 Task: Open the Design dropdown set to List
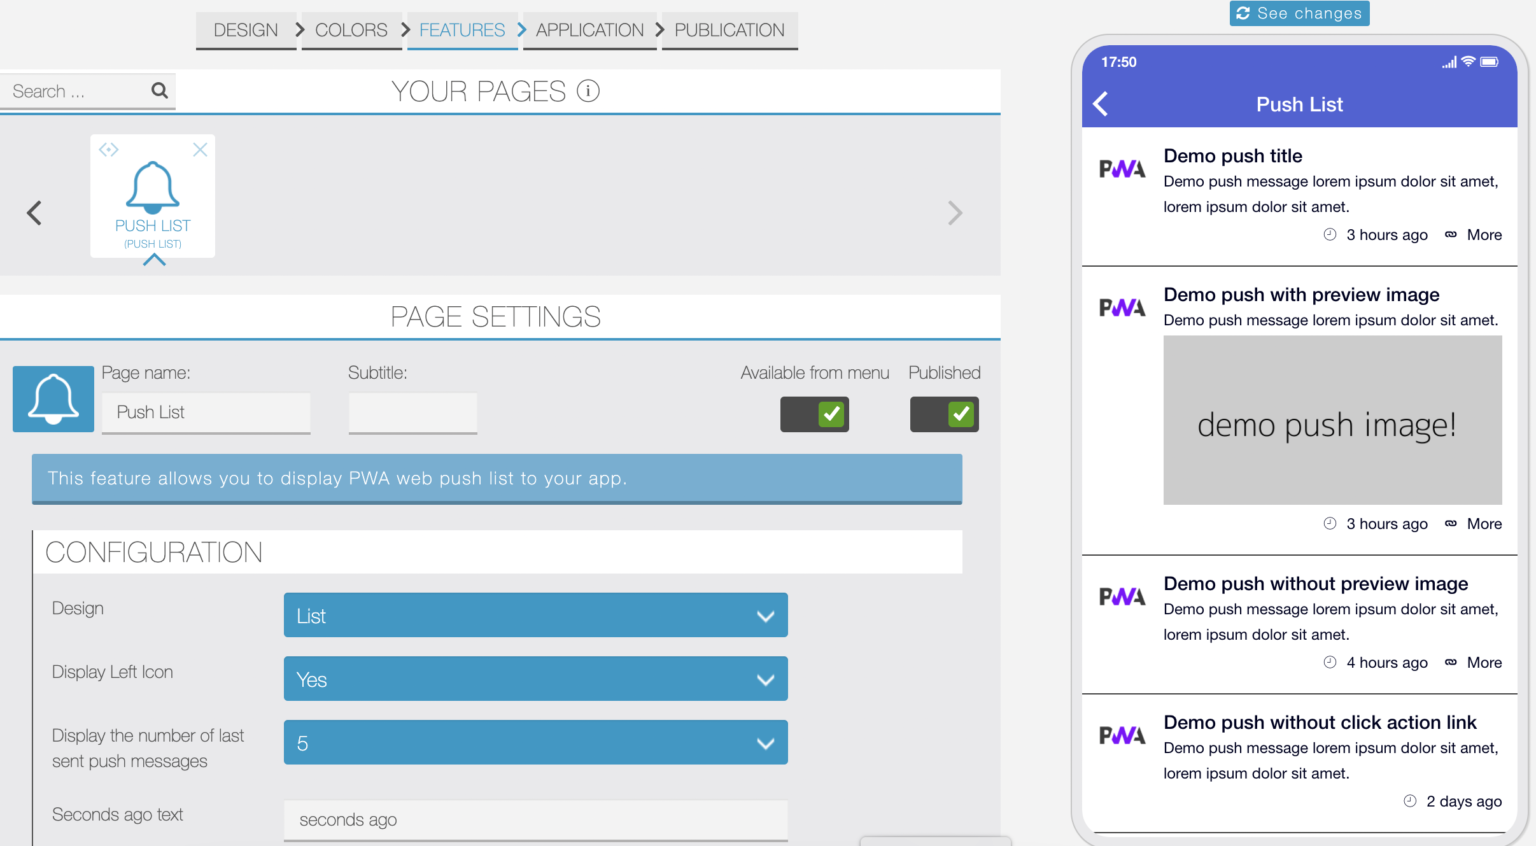point(535,614)
